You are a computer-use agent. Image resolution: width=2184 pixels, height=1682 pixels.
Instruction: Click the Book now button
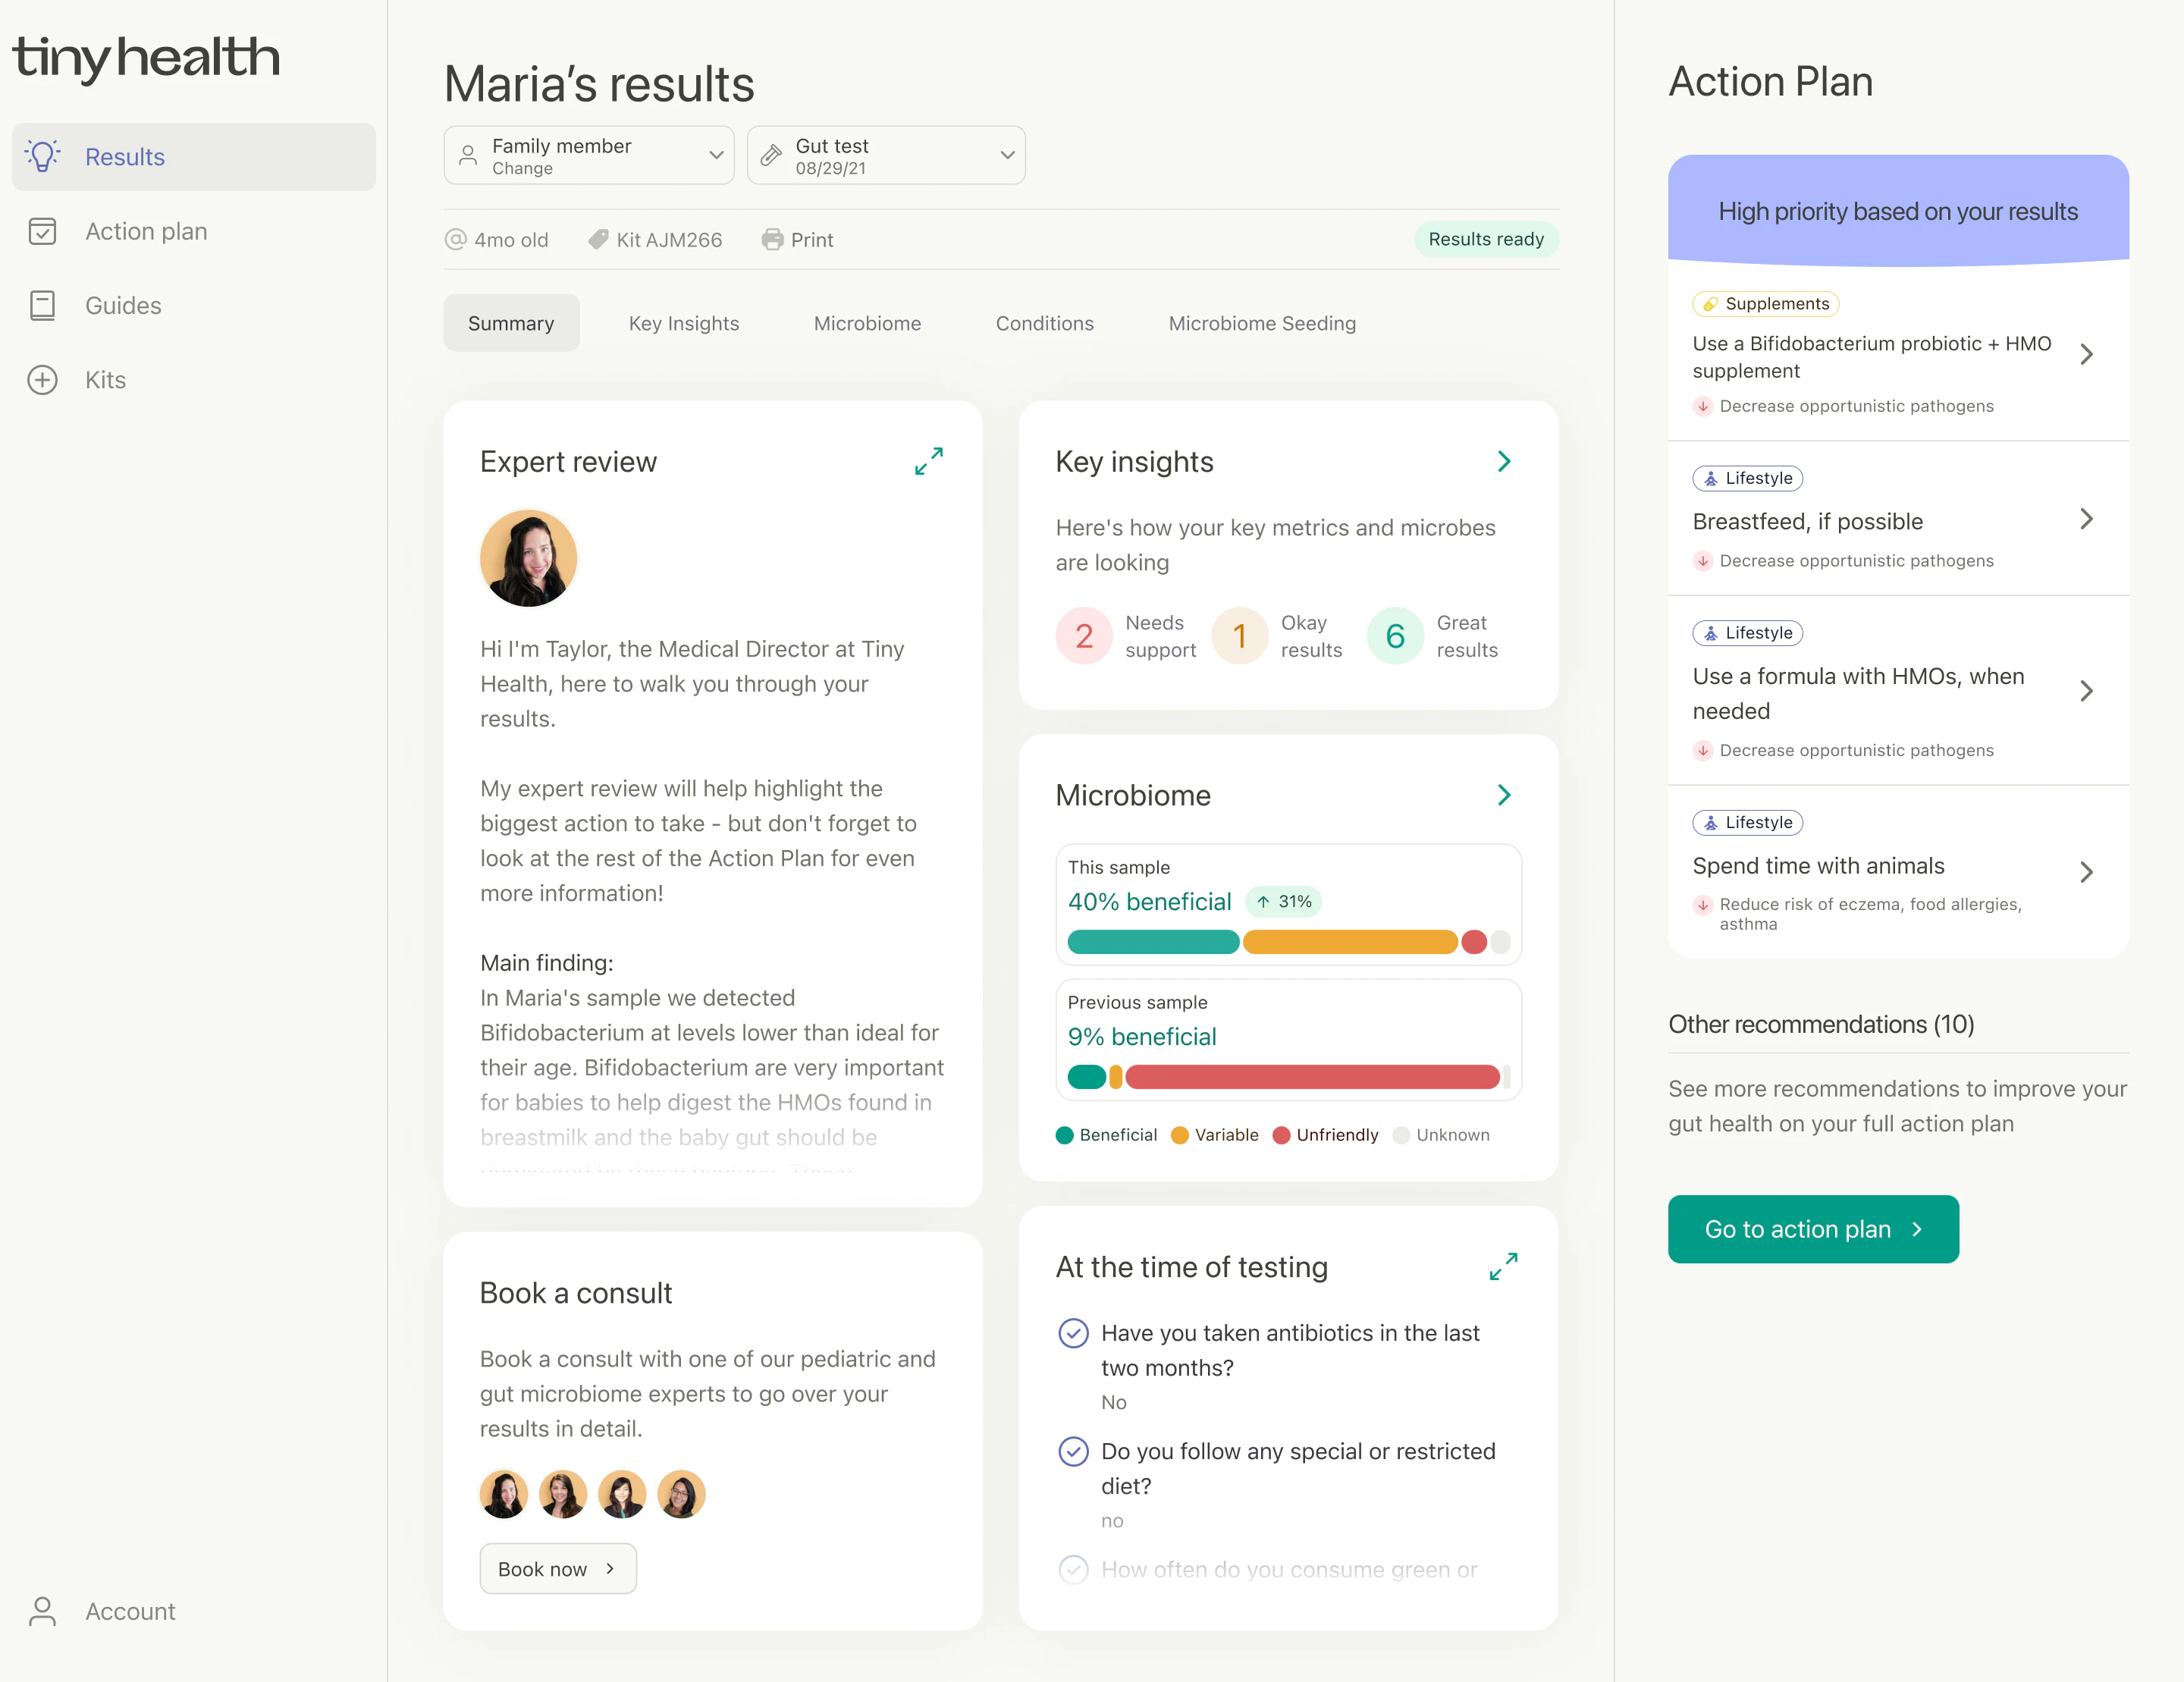(x=558, y=1569)
